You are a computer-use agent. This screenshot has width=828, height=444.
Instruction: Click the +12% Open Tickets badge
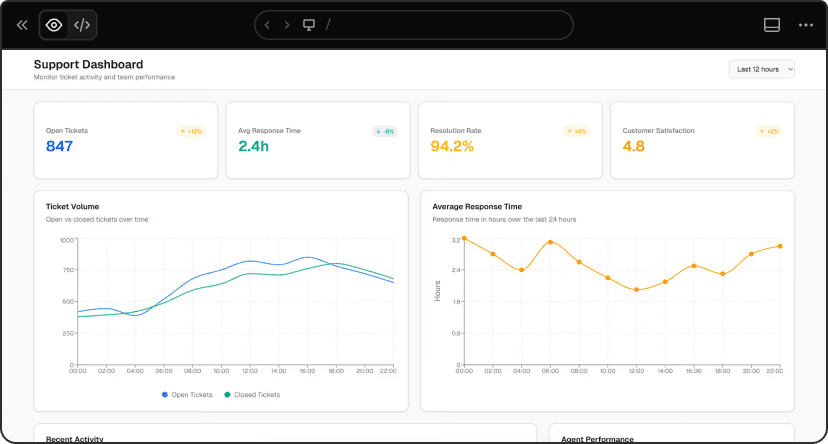(191, 131)
